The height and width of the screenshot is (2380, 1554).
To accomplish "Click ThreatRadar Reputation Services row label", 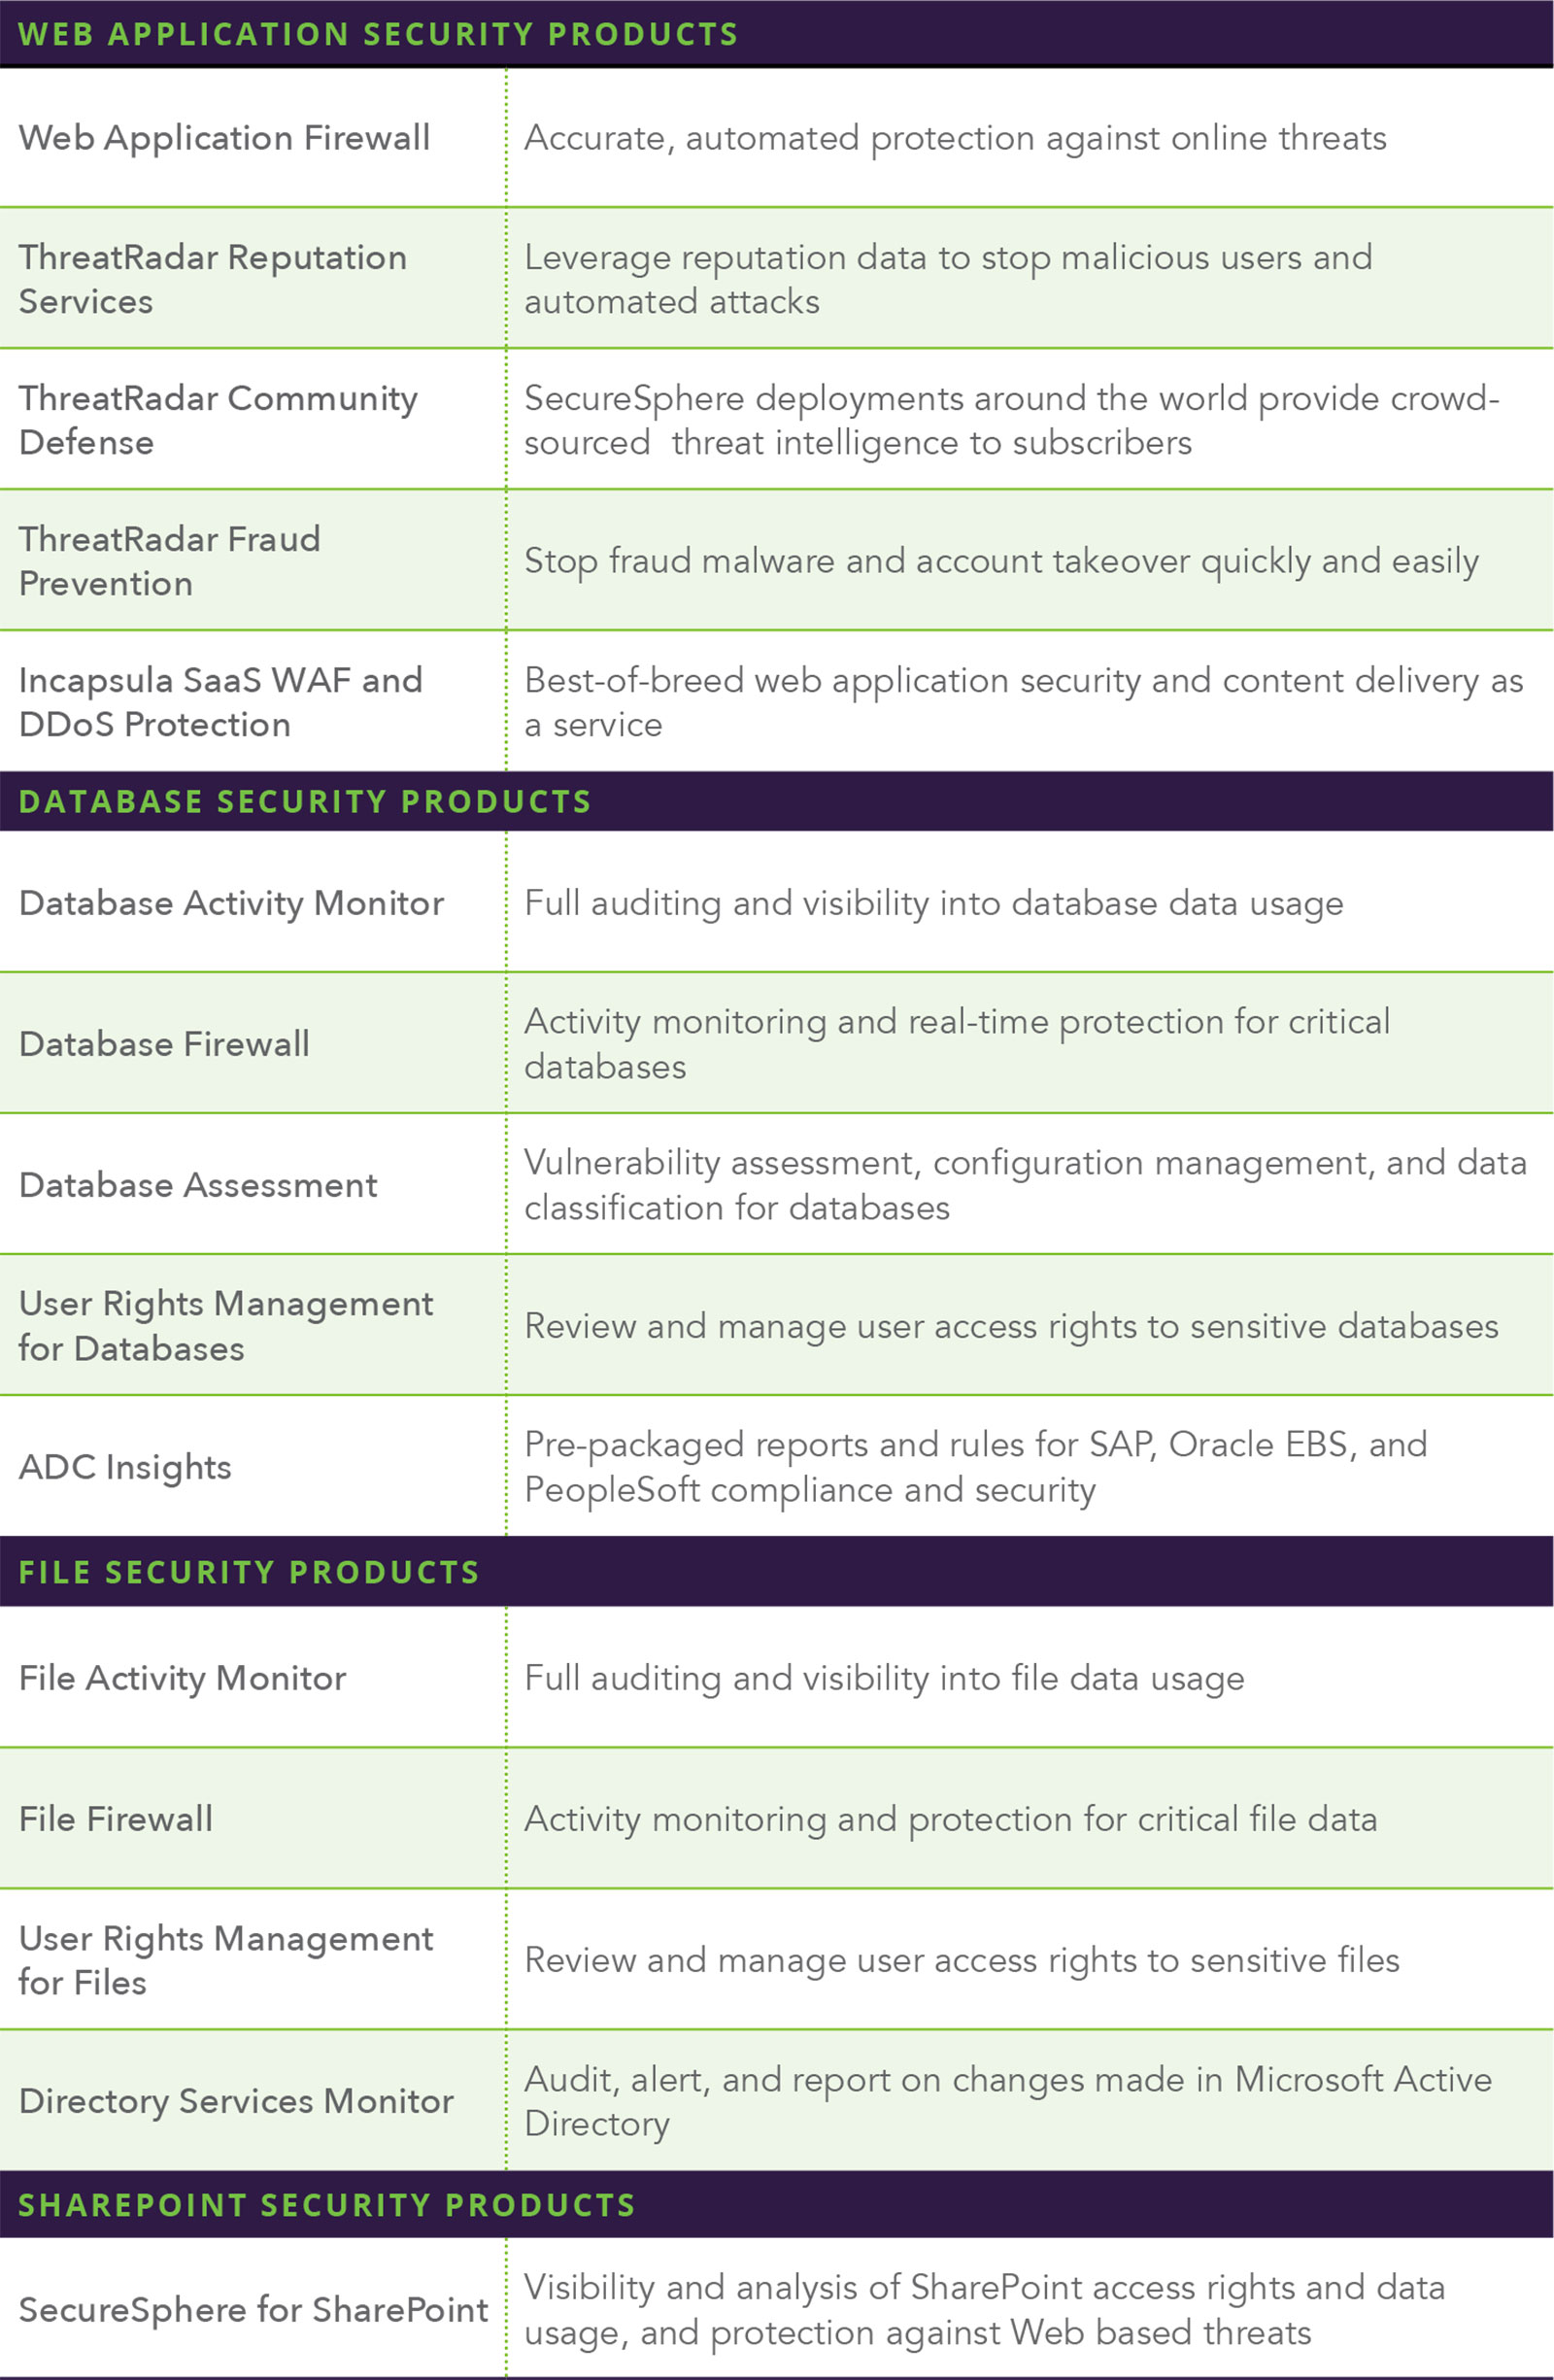I will [212, 279].
